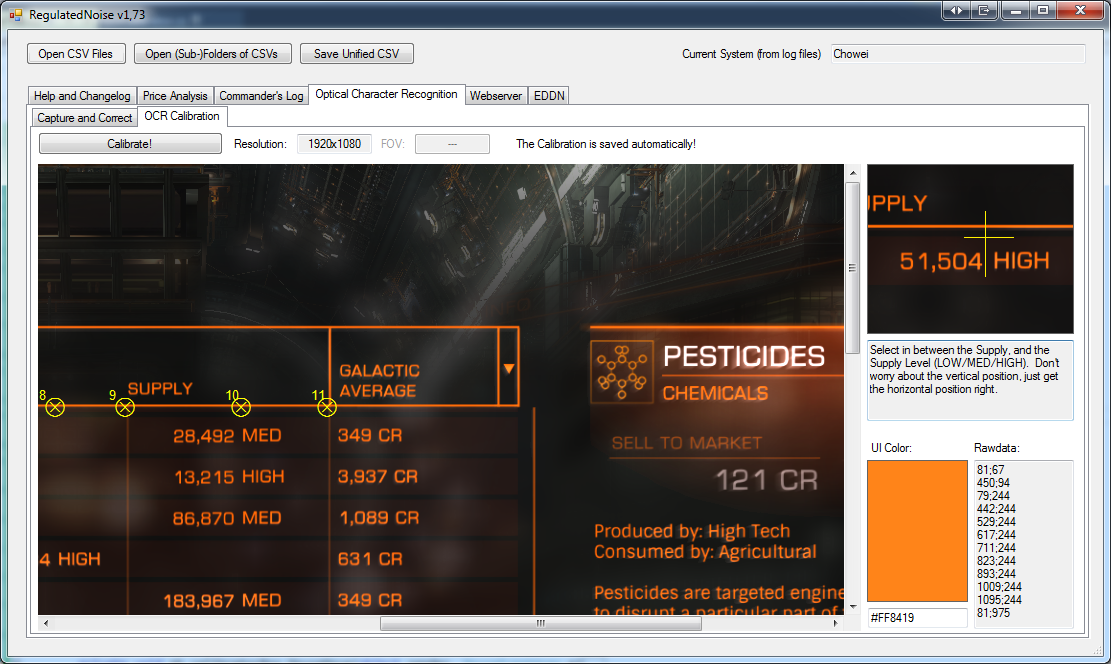The width and height of the screenshot is (1111, 664).
Task: Click the '121 CR' sell to market price
Action: click(767, 480)
